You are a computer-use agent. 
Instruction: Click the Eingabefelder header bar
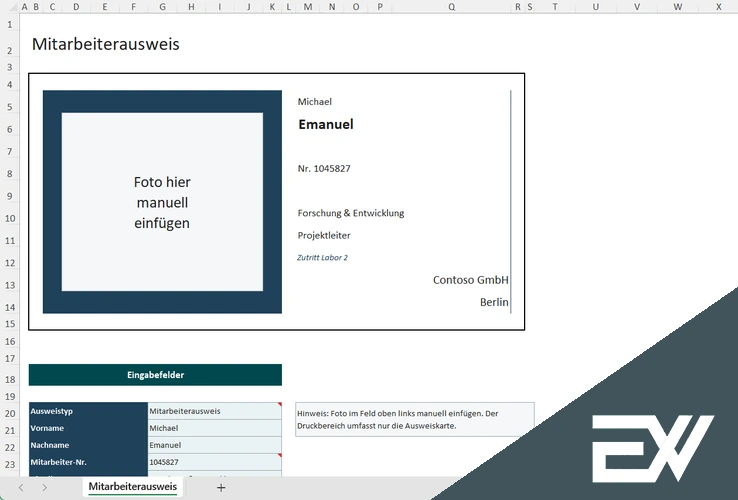(x=155, y=375)
